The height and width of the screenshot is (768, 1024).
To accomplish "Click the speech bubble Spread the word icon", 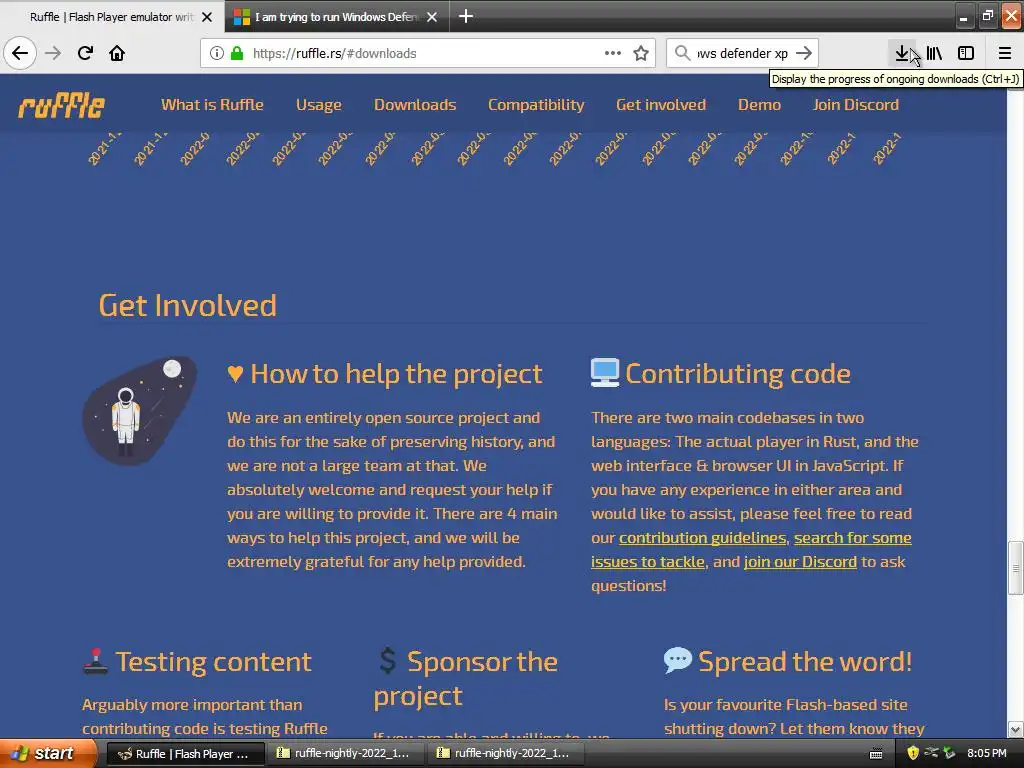I will (x=677, y=660).
